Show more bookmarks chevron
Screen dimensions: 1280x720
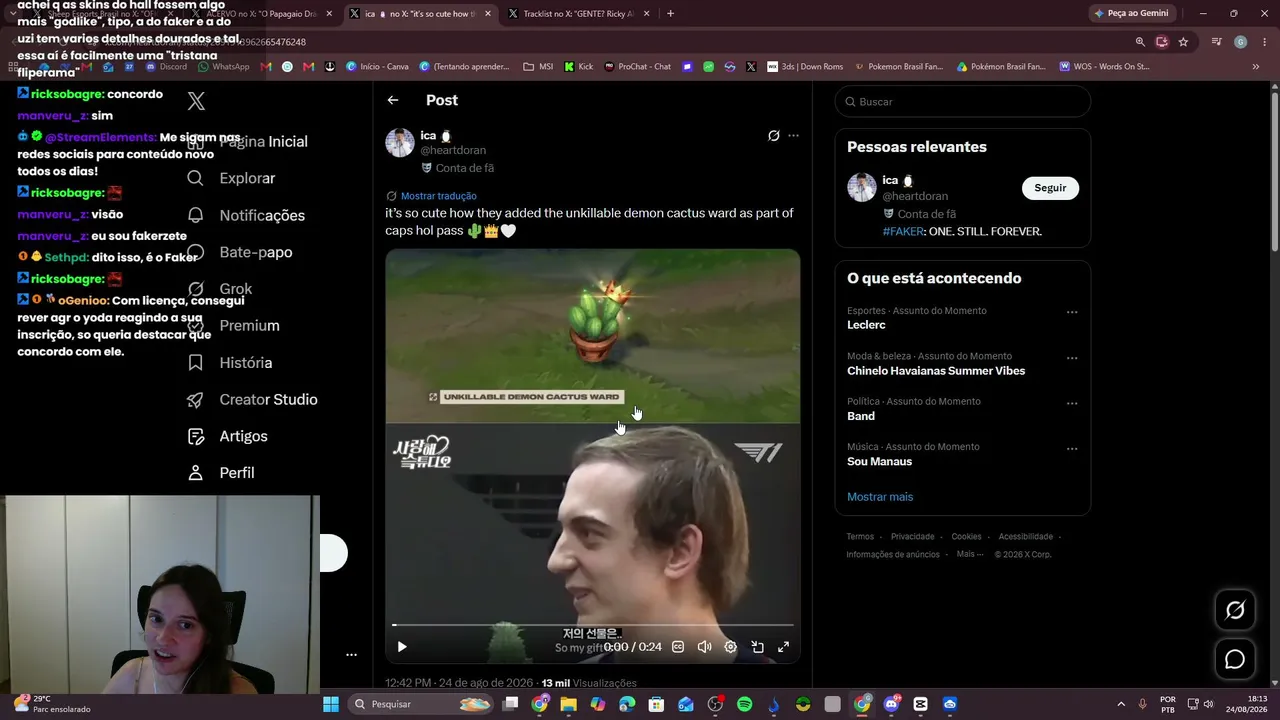(1256, 67)
